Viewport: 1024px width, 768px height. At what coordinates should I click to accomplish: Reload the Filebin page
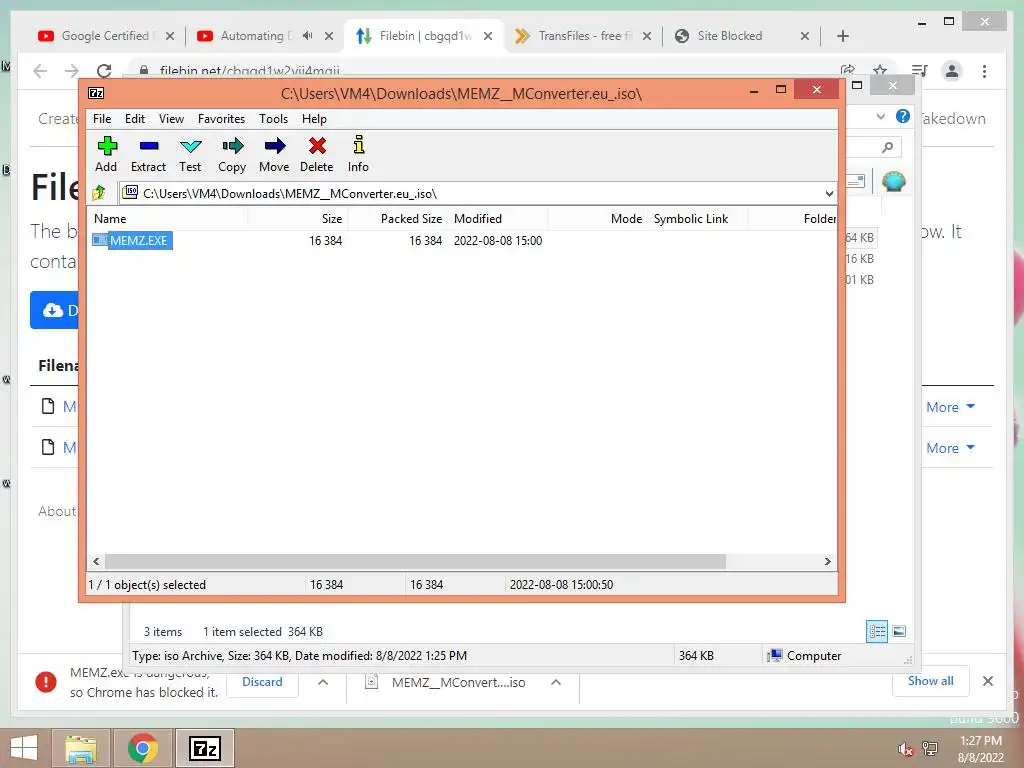tap(104, 71)
